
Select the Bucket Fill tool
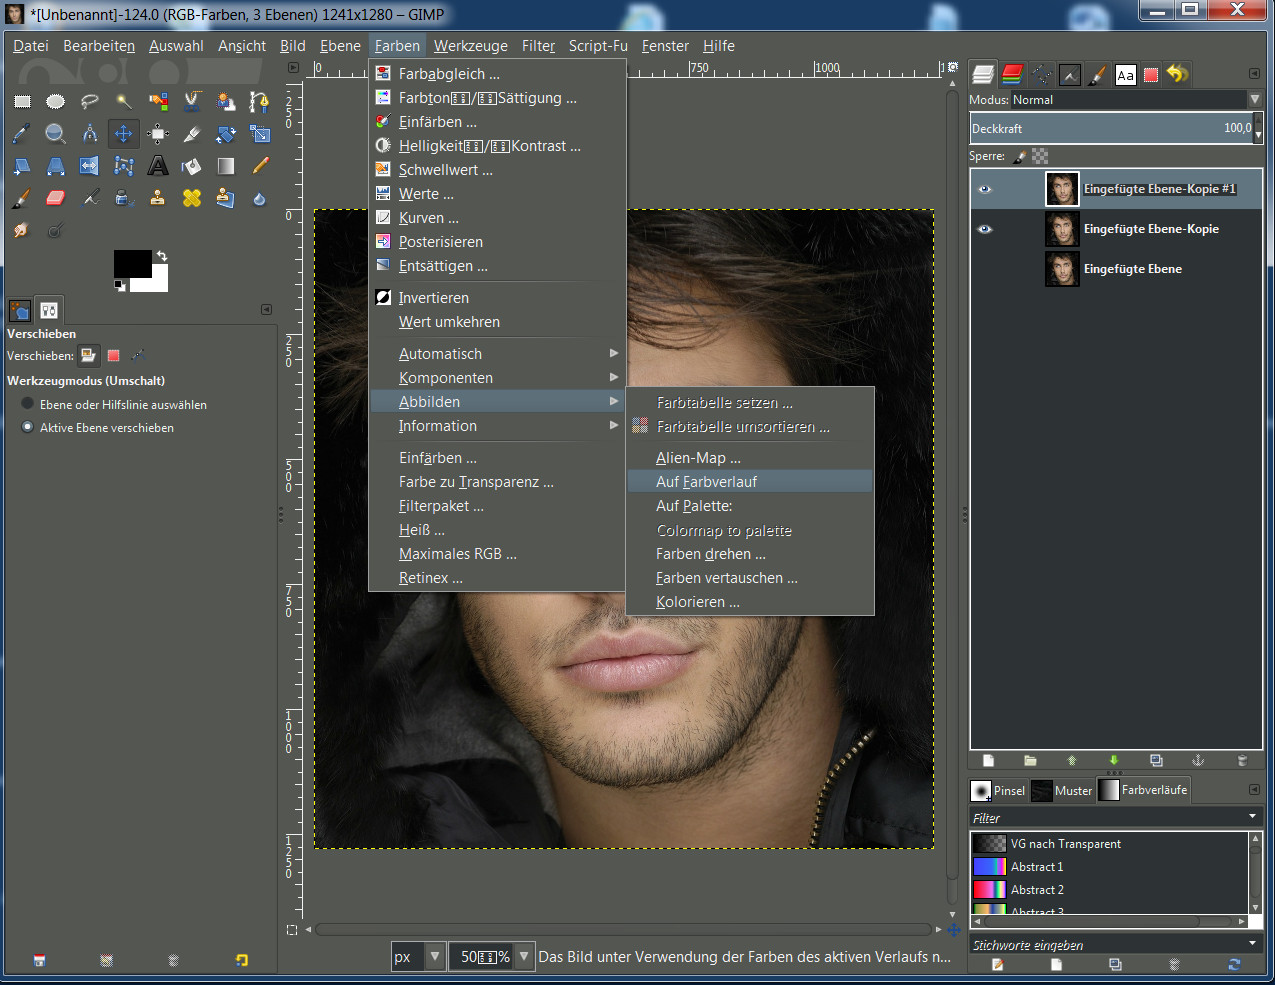pos(192,166)
